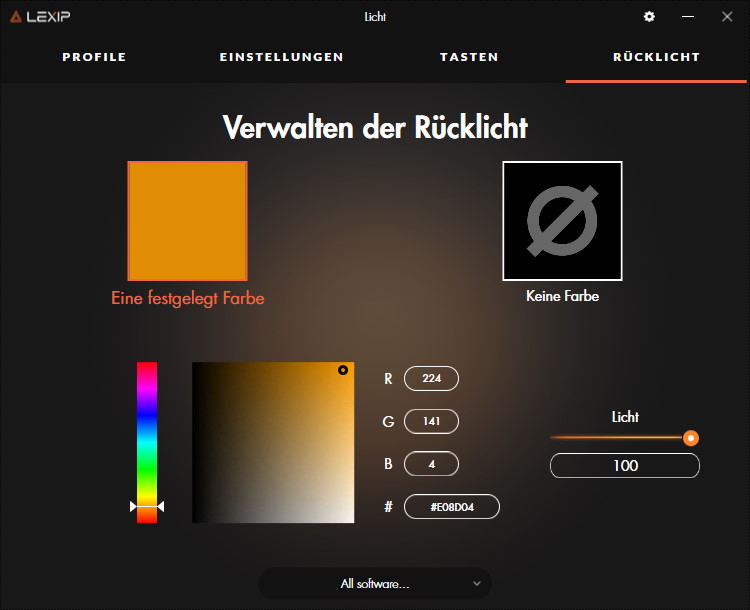Select the Keine Farbe crossed-circle icon
750x610 pixels.
[x=562, y=221]
